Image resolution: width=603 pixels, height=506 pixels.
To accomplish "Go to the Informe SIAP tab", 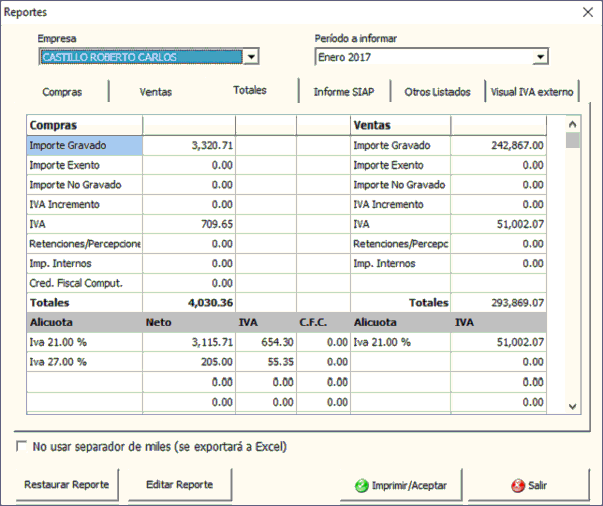I will tap(345, 92).
